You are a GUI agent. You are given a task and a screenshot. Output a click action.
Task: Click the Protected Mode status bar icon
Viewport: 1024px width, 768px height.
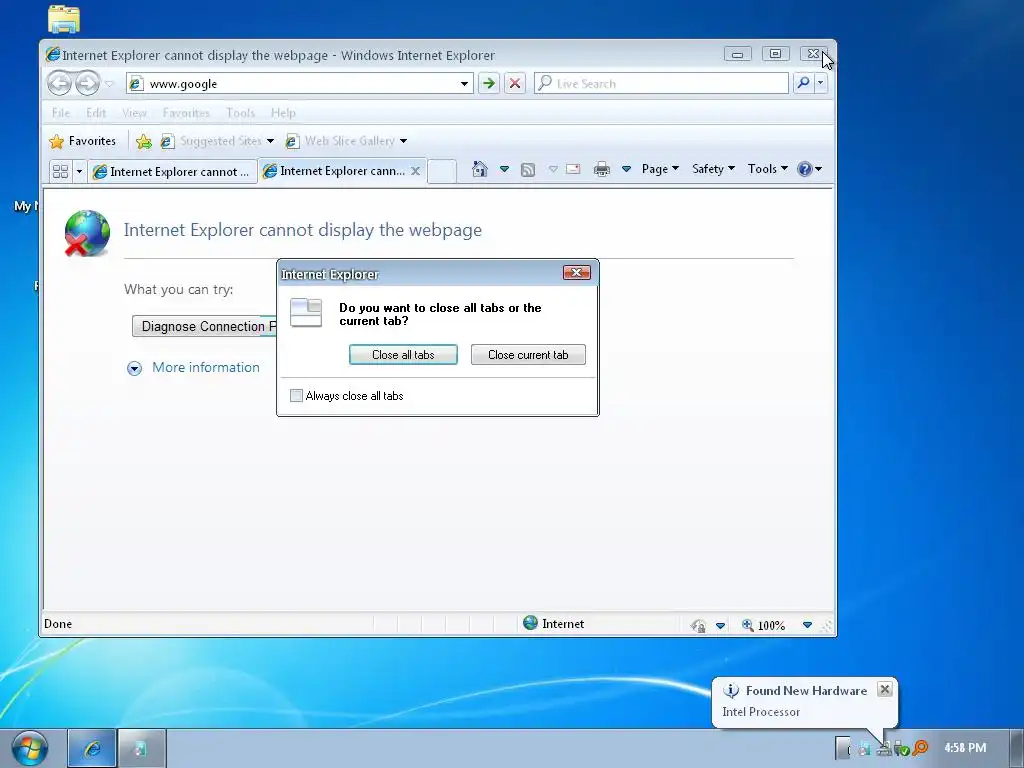click(x=698, y=626)
